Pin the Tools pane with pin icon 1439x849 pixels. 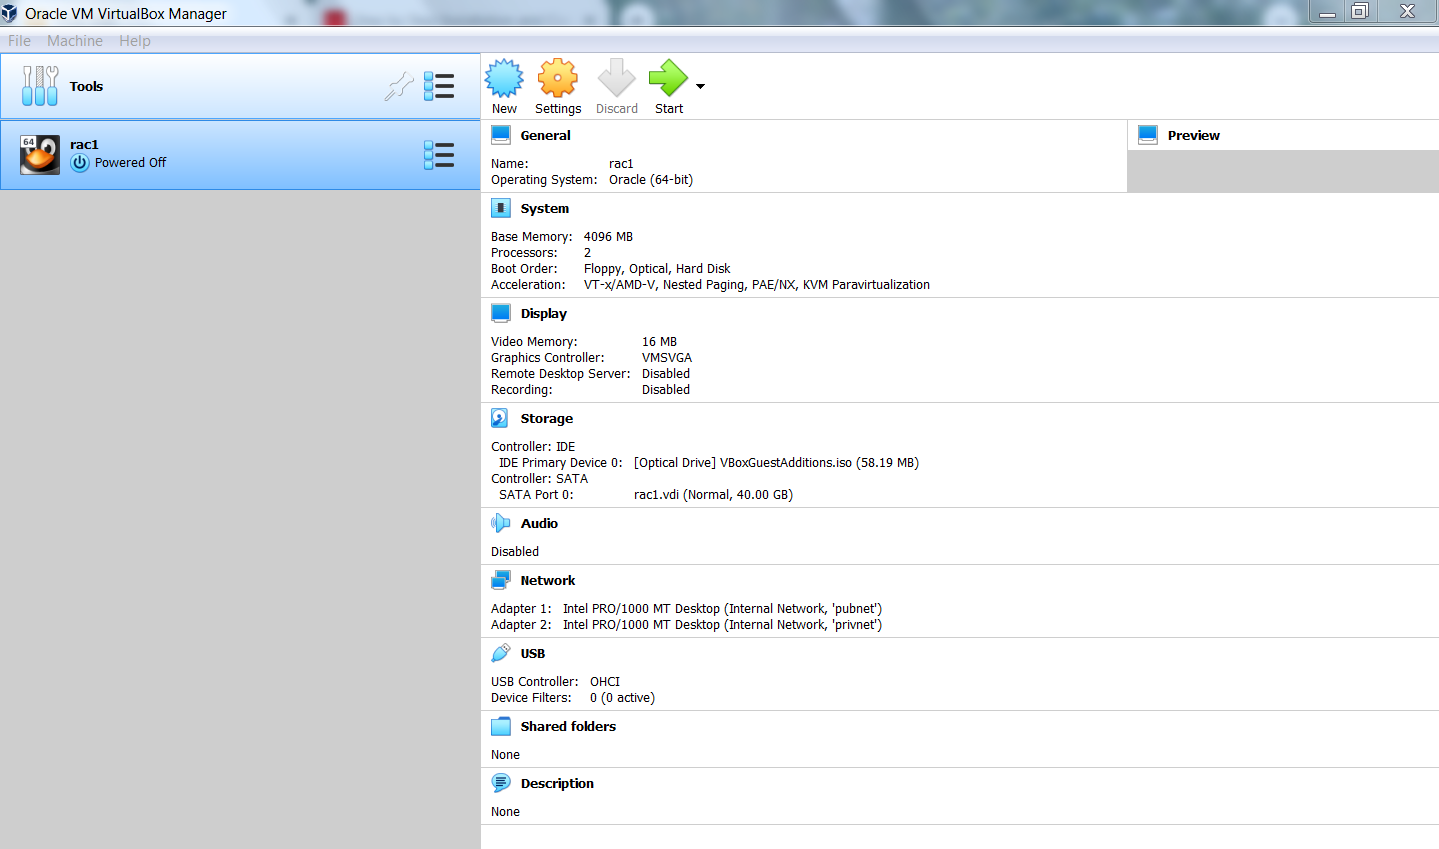click(x=399, y=86)
